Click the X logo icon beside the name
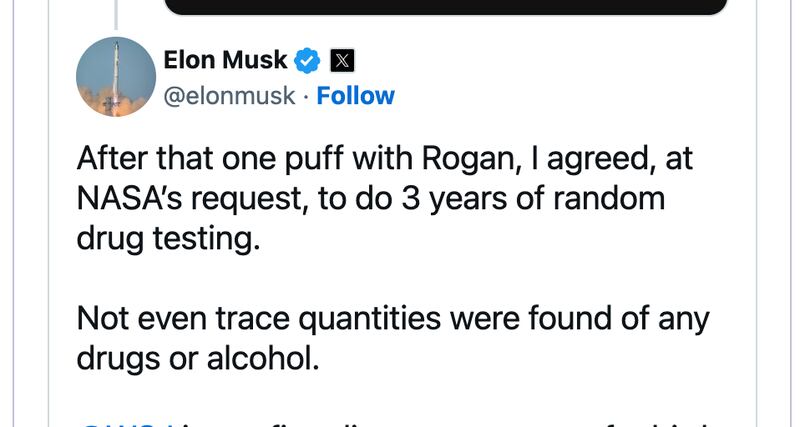 (x=342, y=61)
